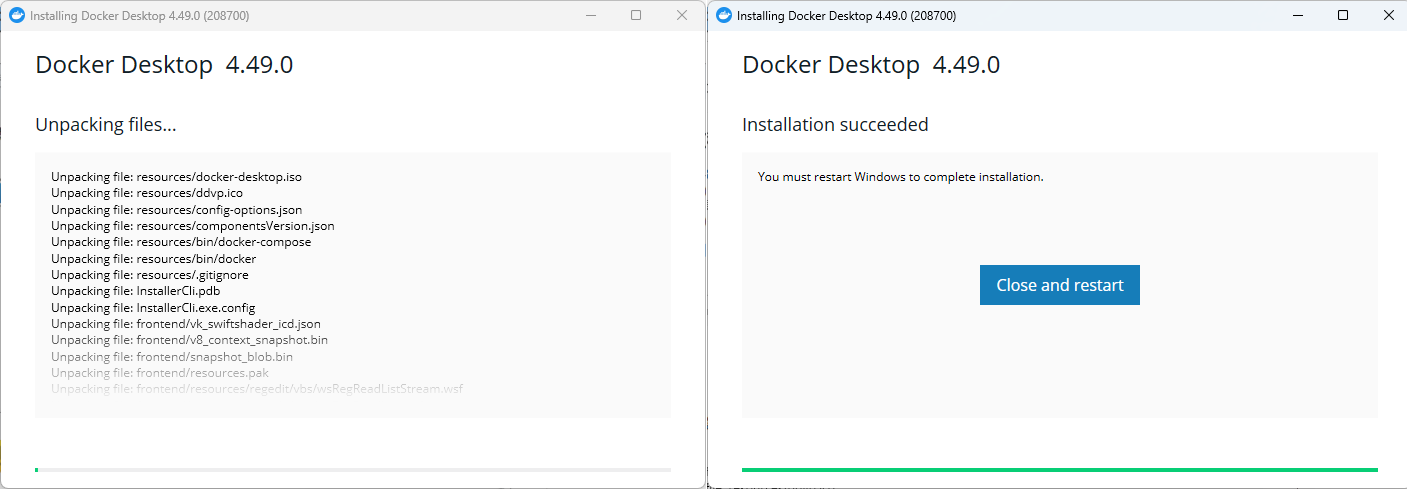The height and width of the screenshot is (491, 1407).
Task: Click green completed progress bar in right window
Action: 1060,469
